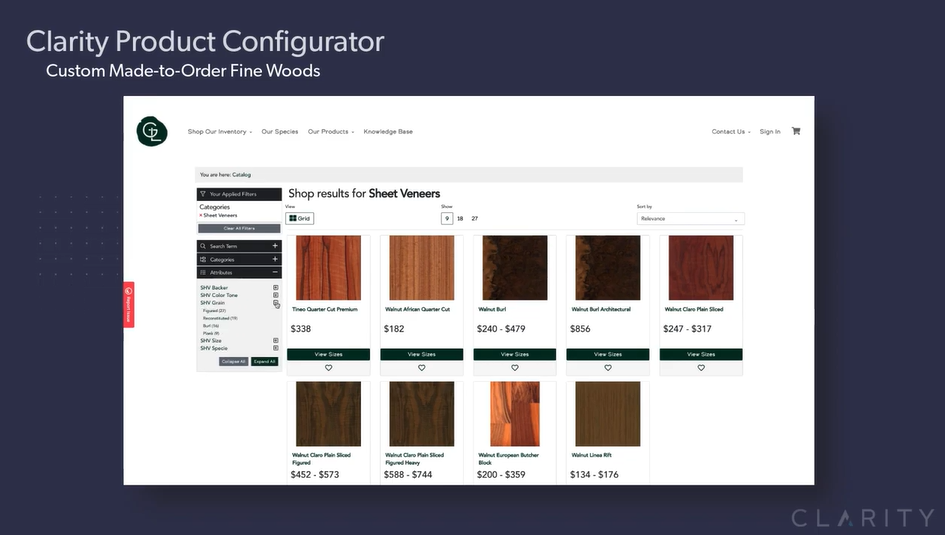Open Walnut Burl Architectural thumbnail
Viewport: 945px width, 535px height.
[608, 268]
